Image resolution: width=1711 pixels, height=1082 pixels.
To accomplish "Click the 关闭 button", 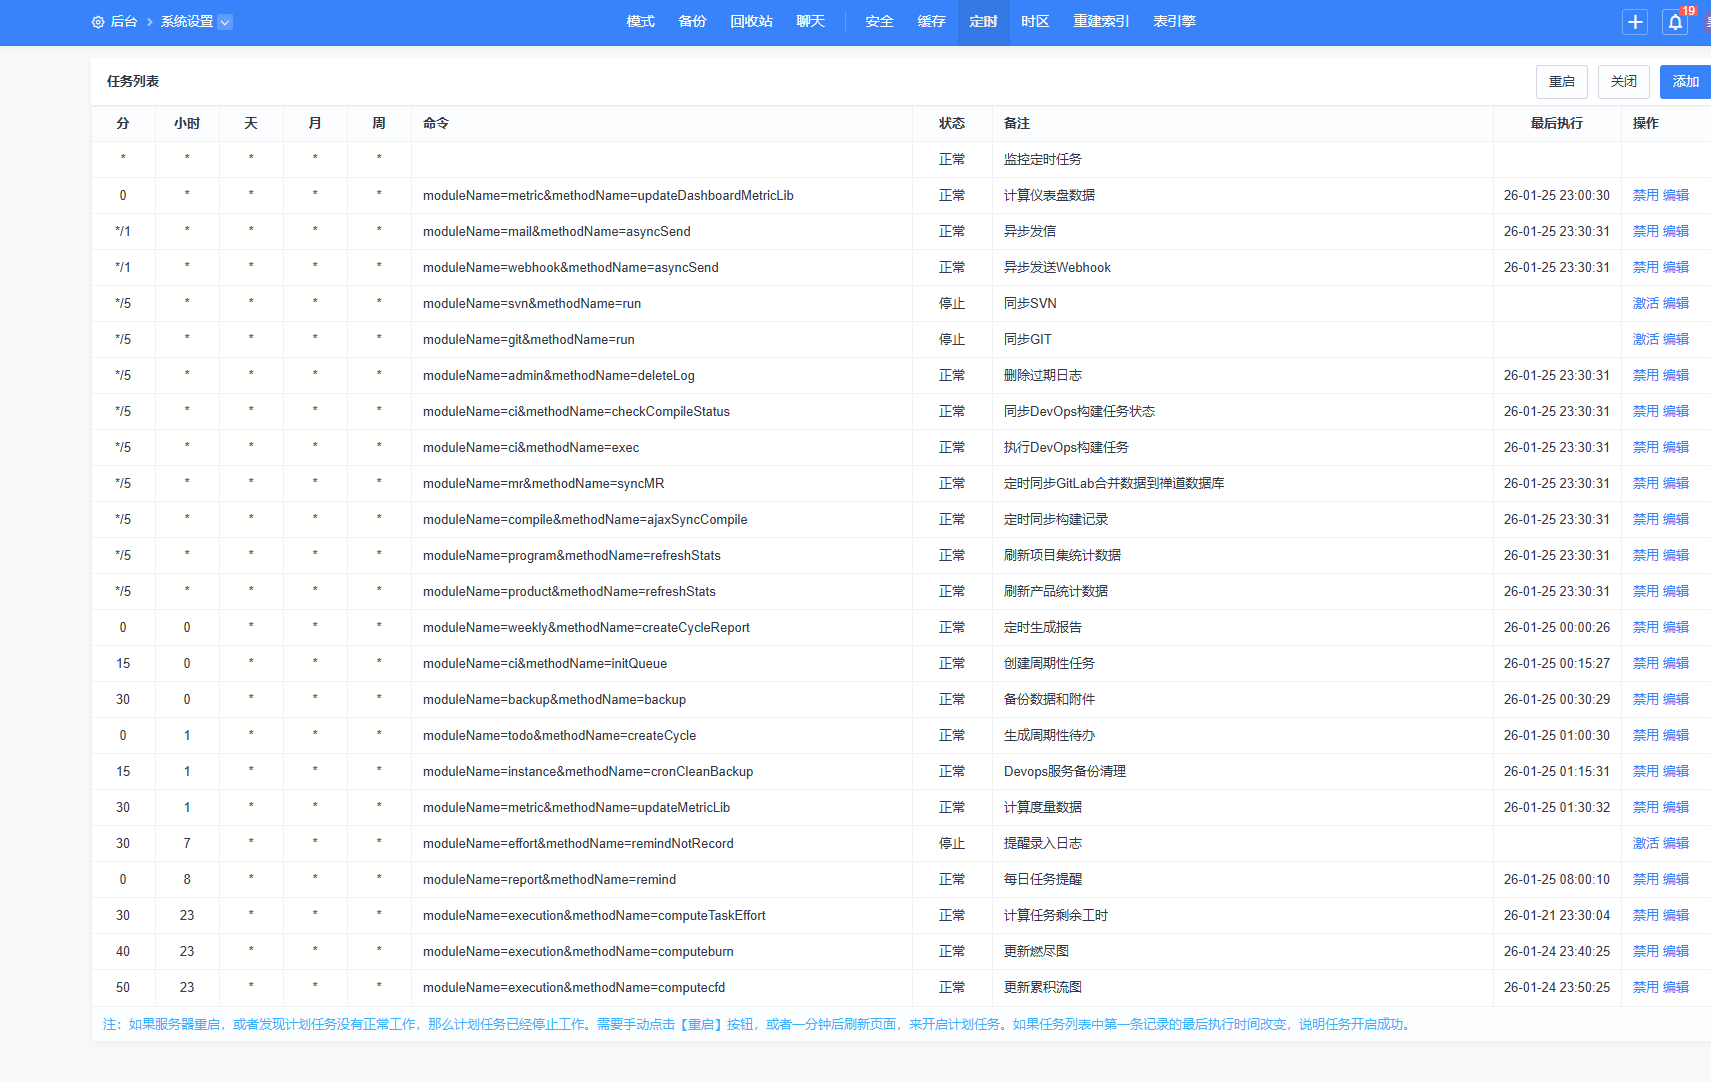I will 1624,82.
